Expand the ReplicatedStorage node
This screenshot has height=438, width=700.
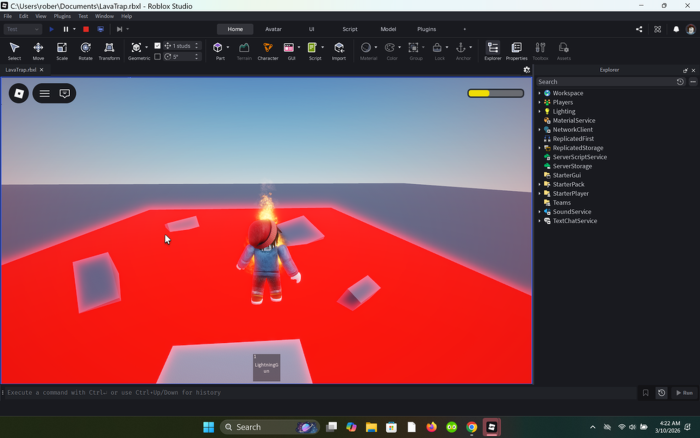[x=539, y=148]
